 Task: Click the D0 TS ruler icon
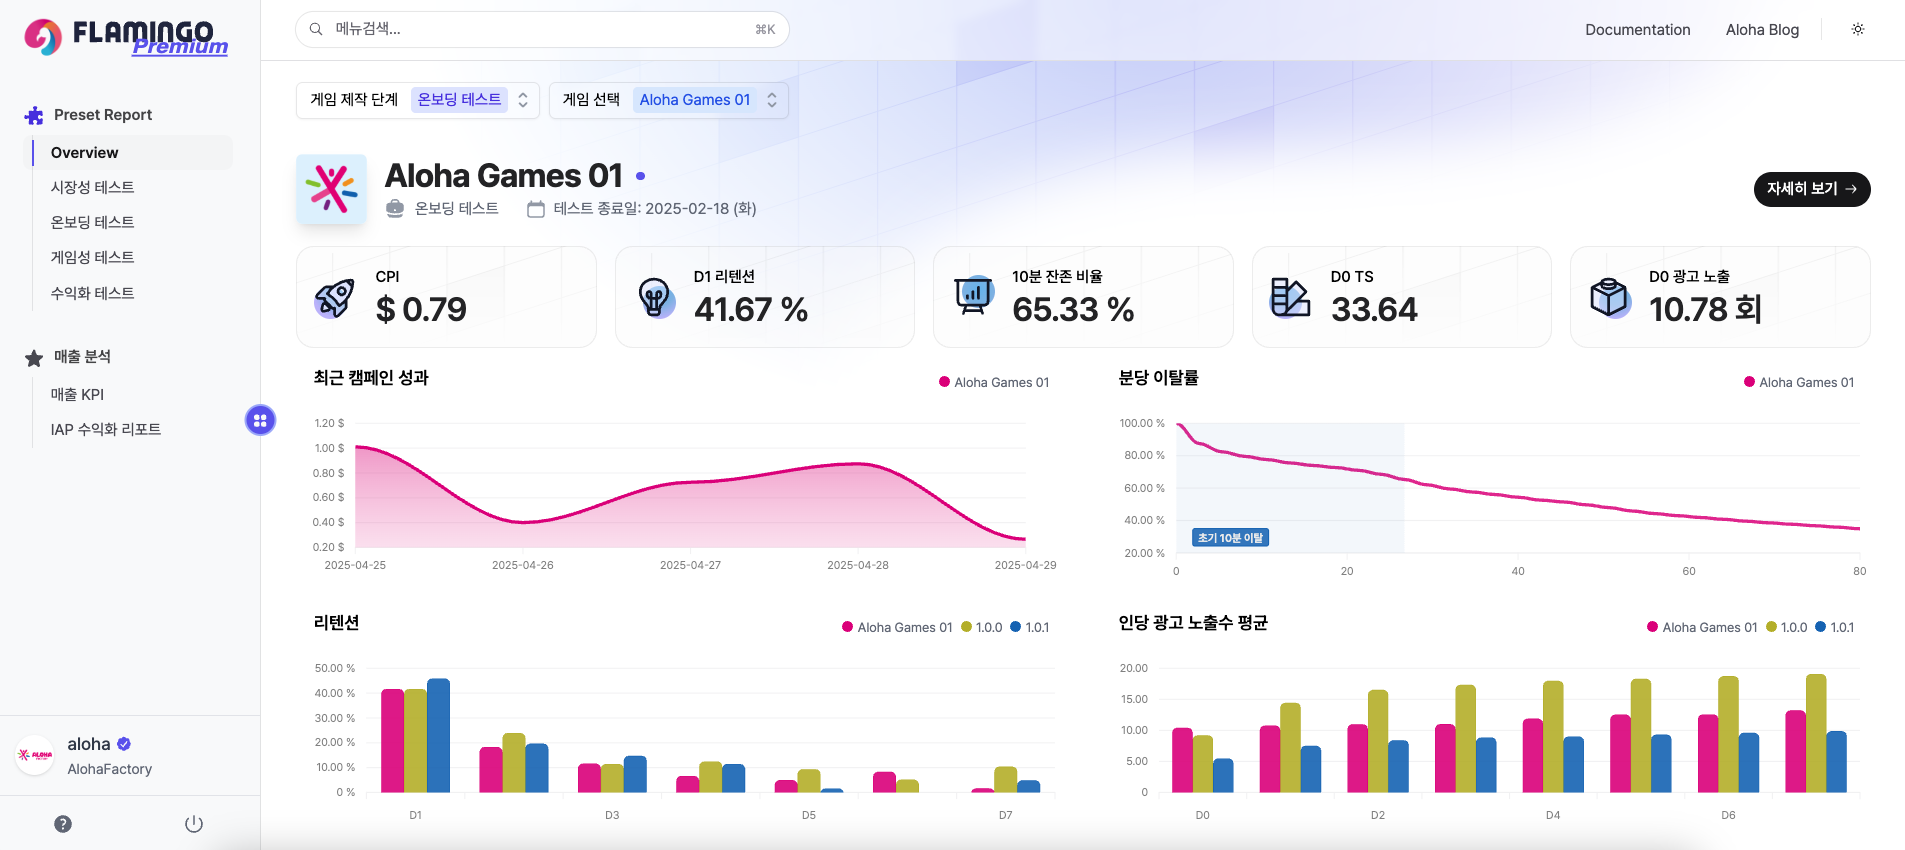pos(1290,298)
